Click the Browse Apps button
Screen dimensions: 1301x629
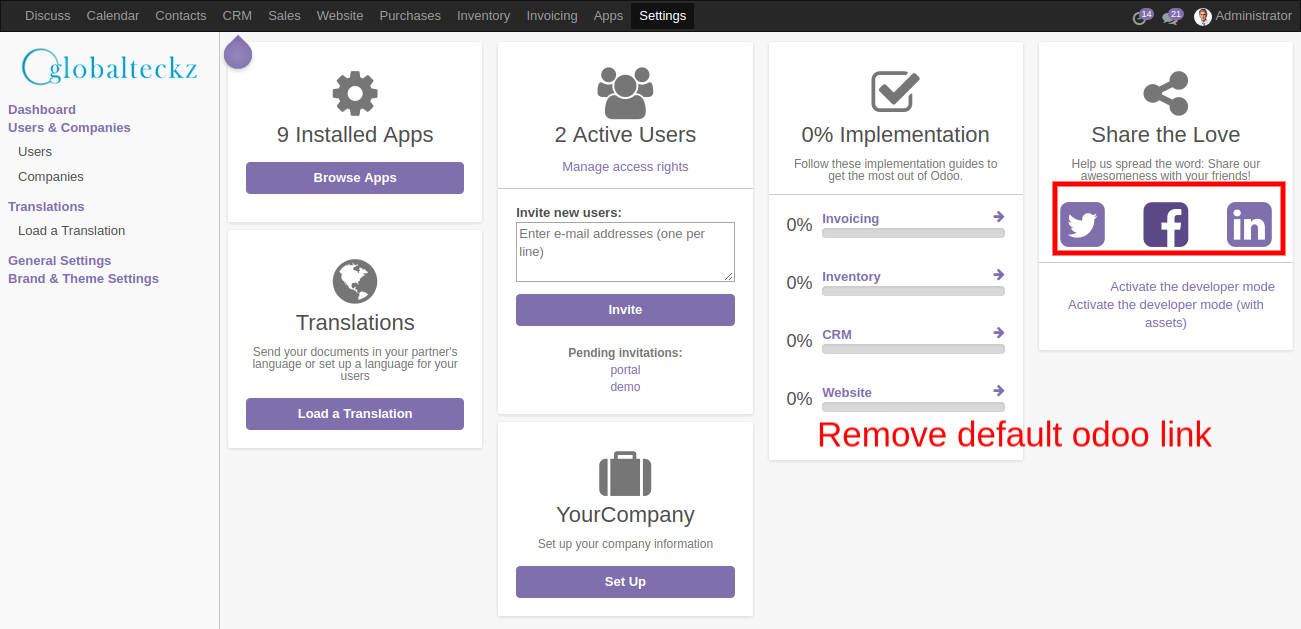click(x=355, y=178)
